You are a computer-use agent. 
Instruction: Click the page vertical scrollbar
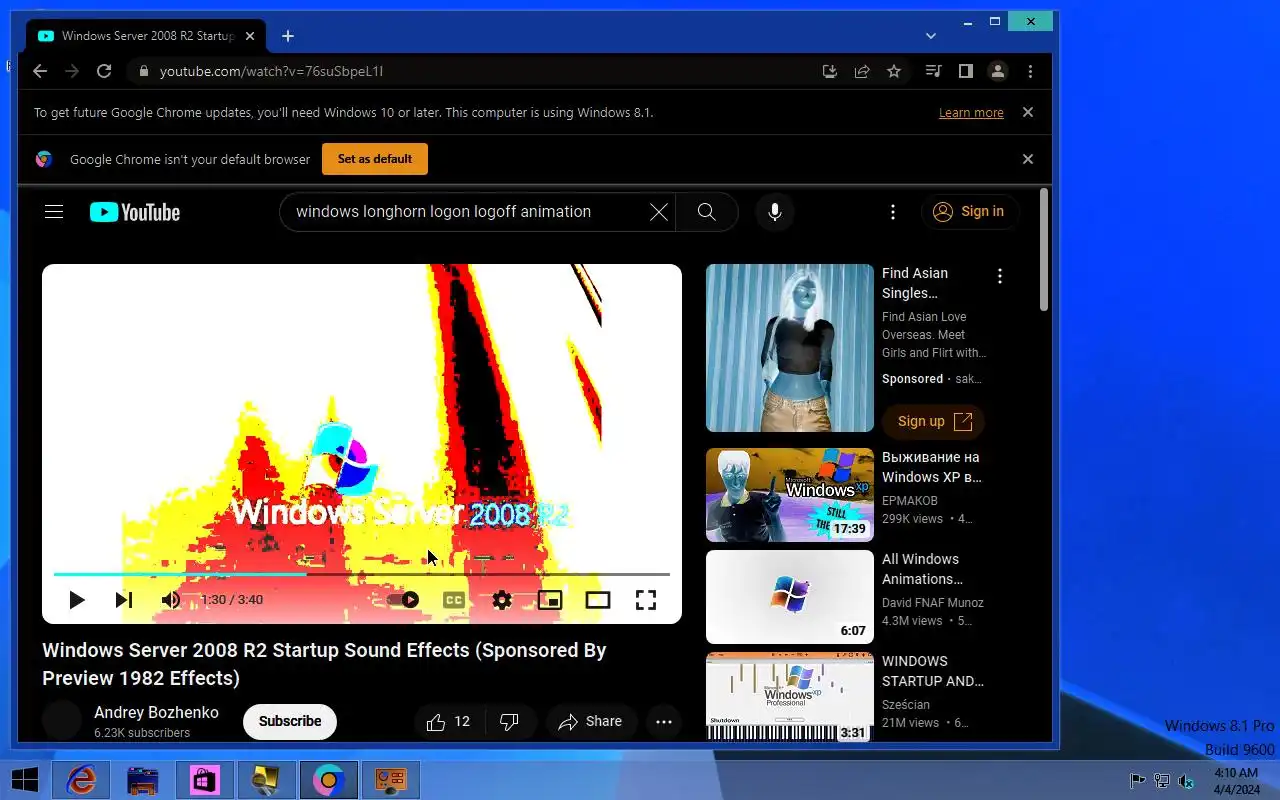(x=1045, y=250)
